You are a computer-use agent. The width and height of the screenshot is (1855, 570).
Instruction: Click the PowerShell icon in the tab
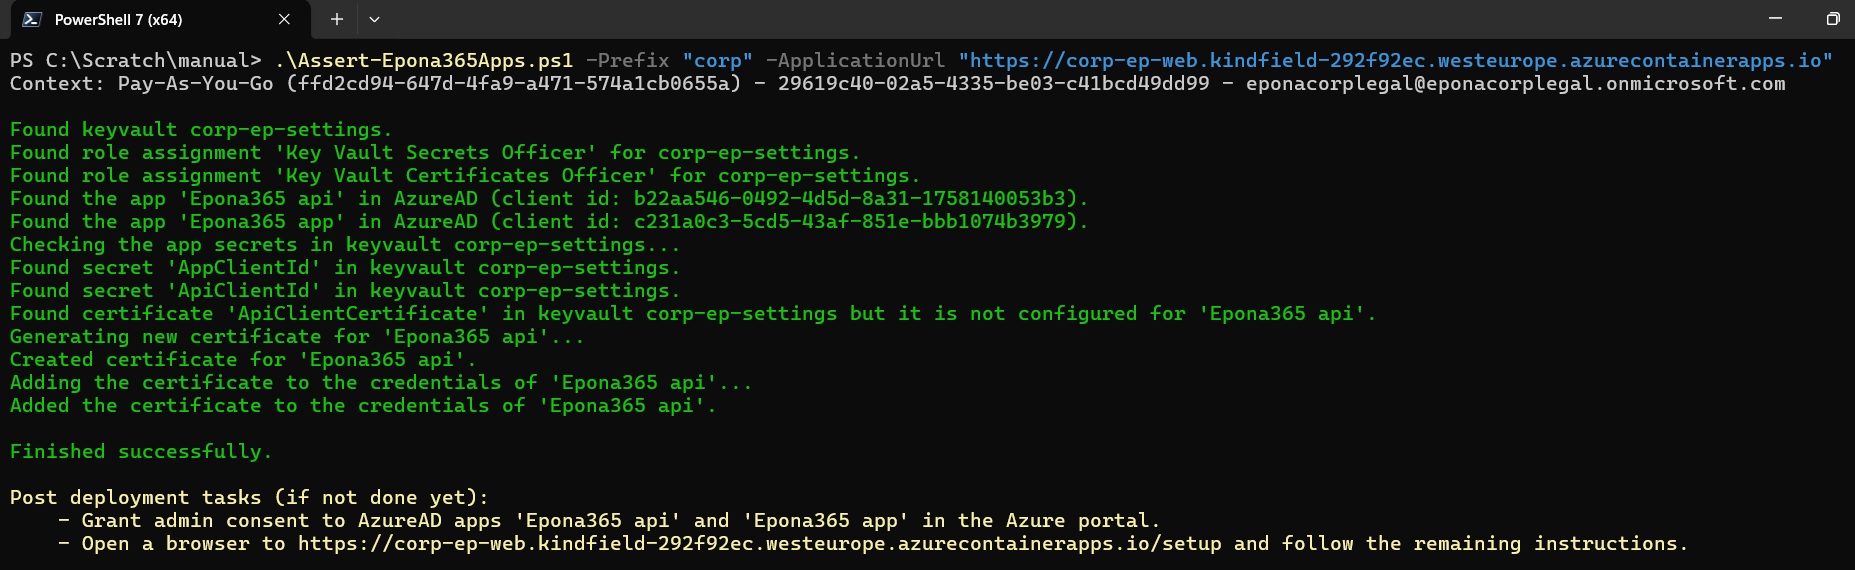32,19
